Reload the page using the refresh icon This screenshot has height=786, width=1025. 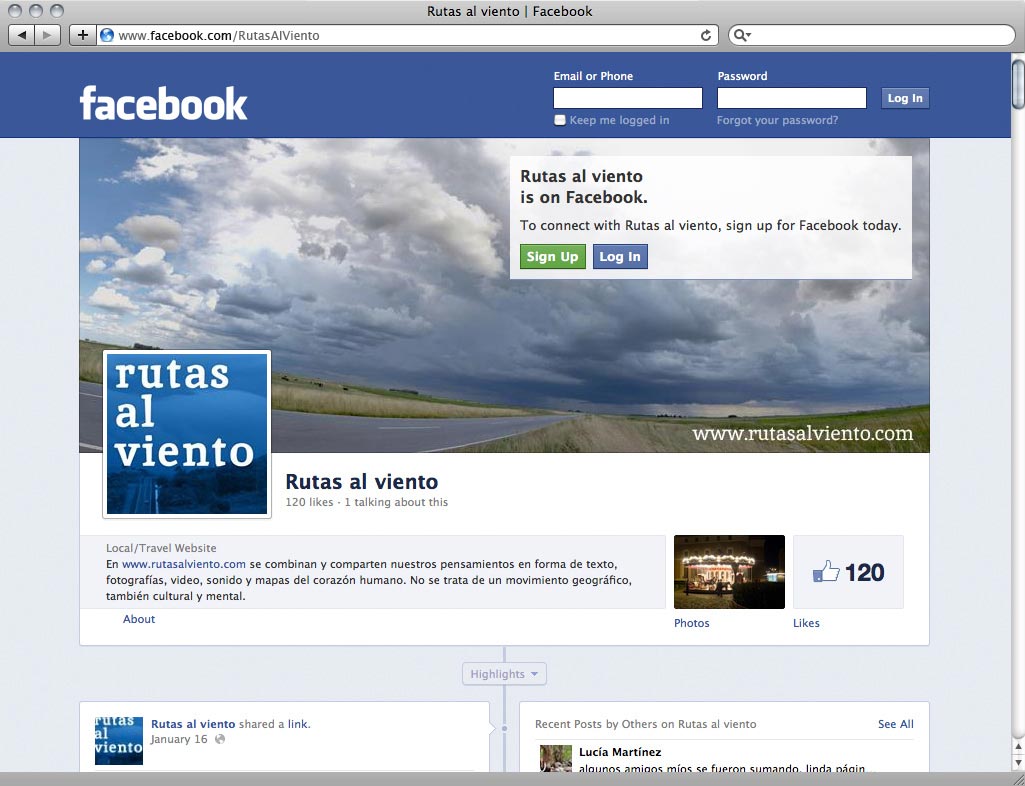(706, 35)
